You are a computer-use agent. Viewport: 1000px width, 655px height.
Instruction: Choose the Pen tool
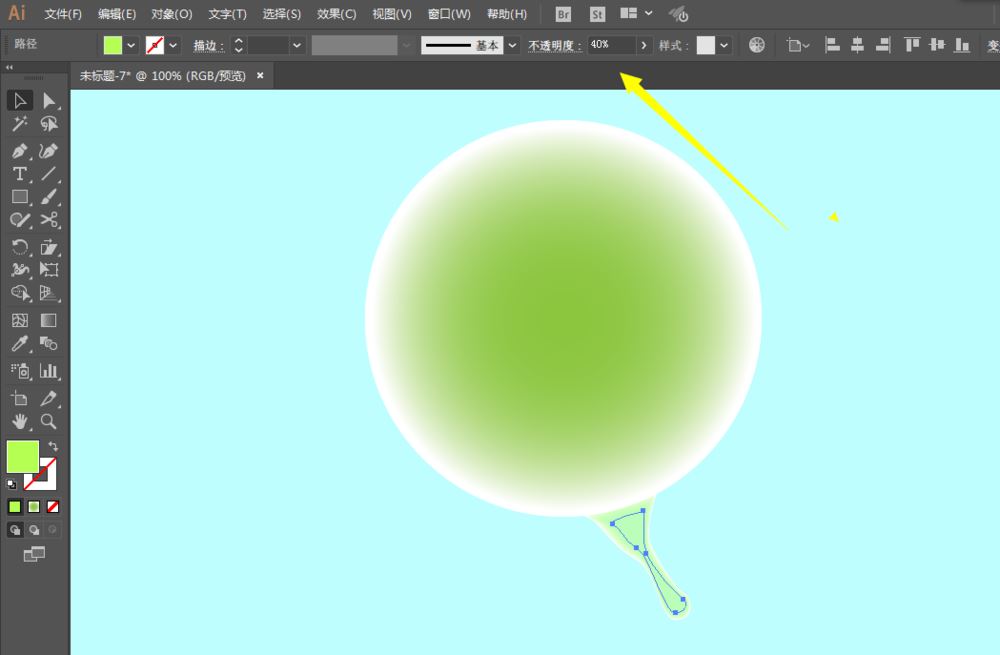pyautogui.click(x=18, y=150)
